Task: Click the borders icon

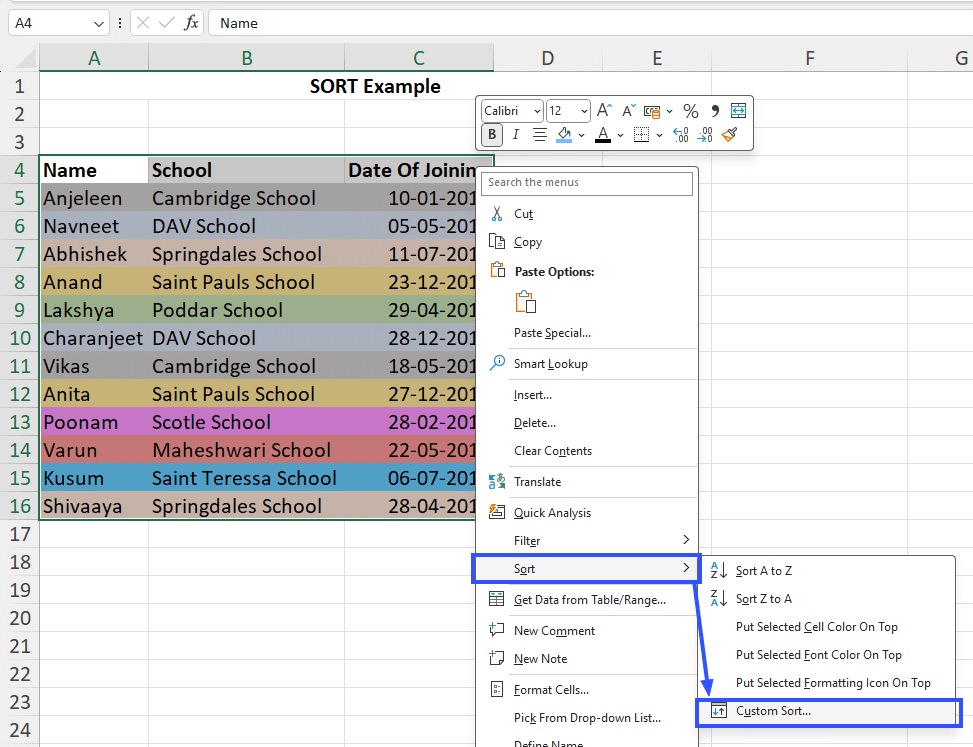Action: tap(641, 135)
